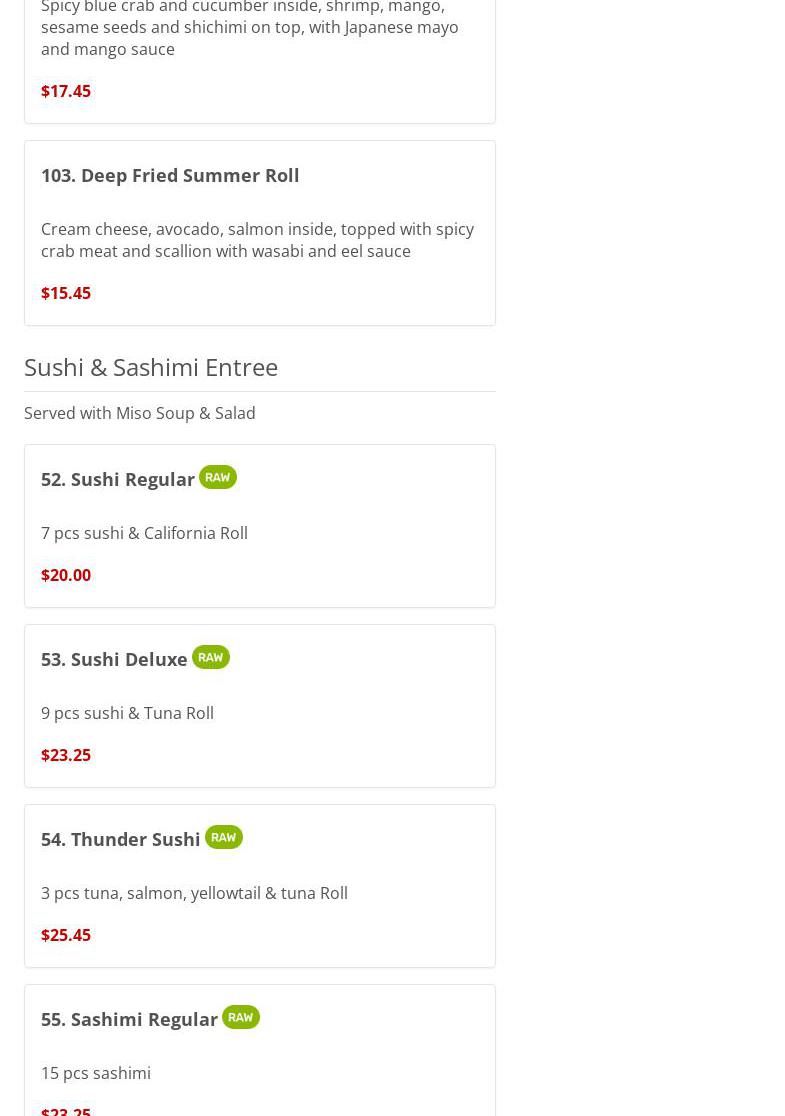Choose 54. Thunder Sushi item title
Image resolution: width=785 pixels, height=1116 pixels.
(121, 839)
